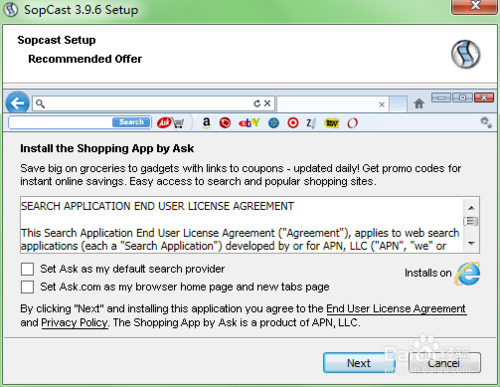This screenshot has height=387, width=500.
Task: Click the 'Recommended Offer' heading
Action: click(85, 59)
